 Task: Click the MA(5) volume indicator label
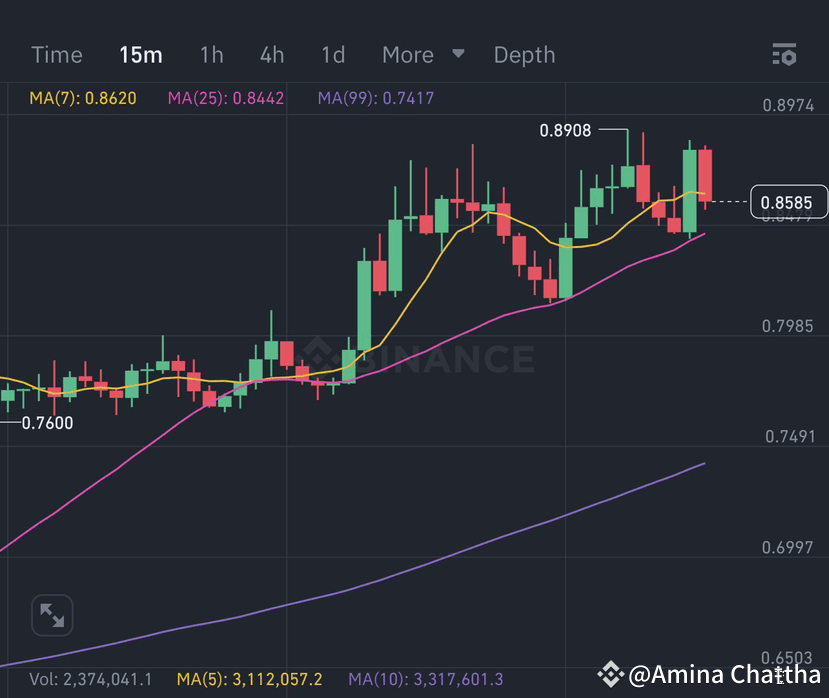(251, 677)
